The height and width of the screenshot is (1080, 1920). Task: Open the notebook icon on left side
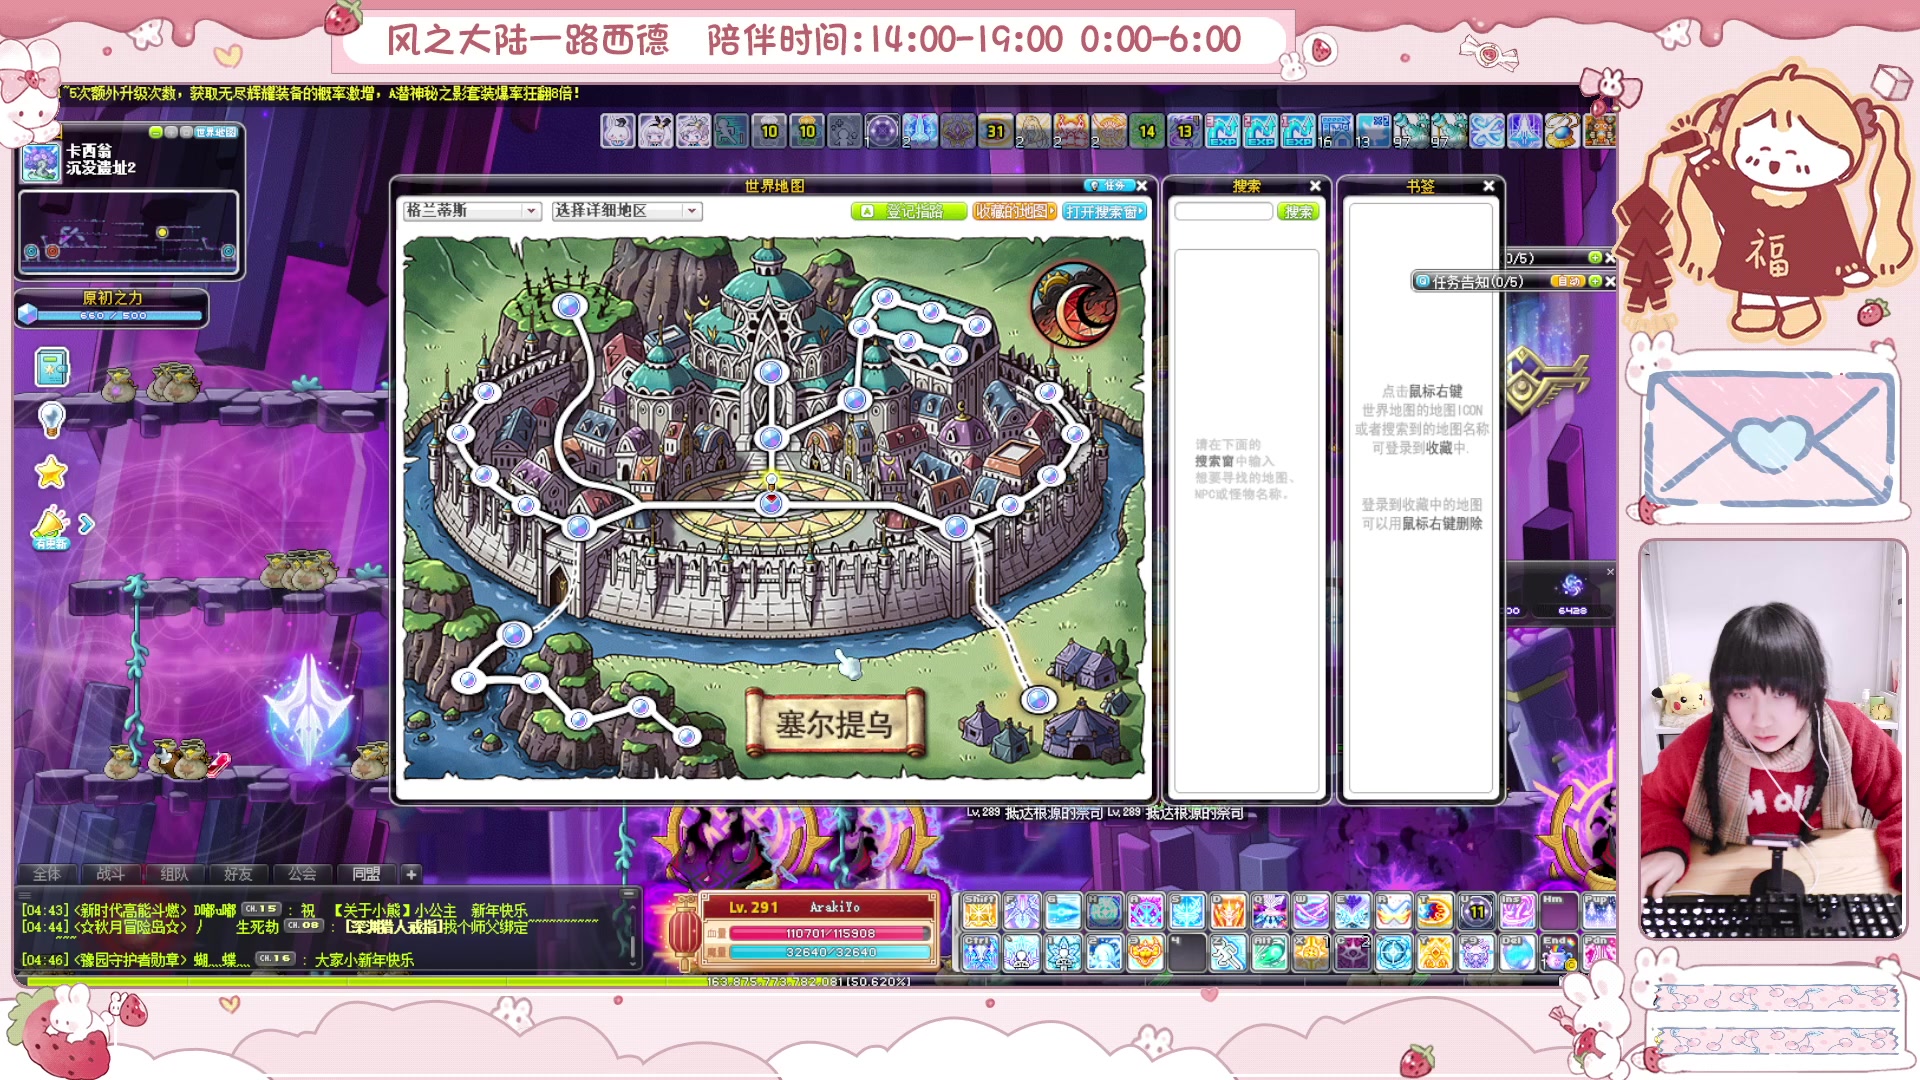pos(52,367)
